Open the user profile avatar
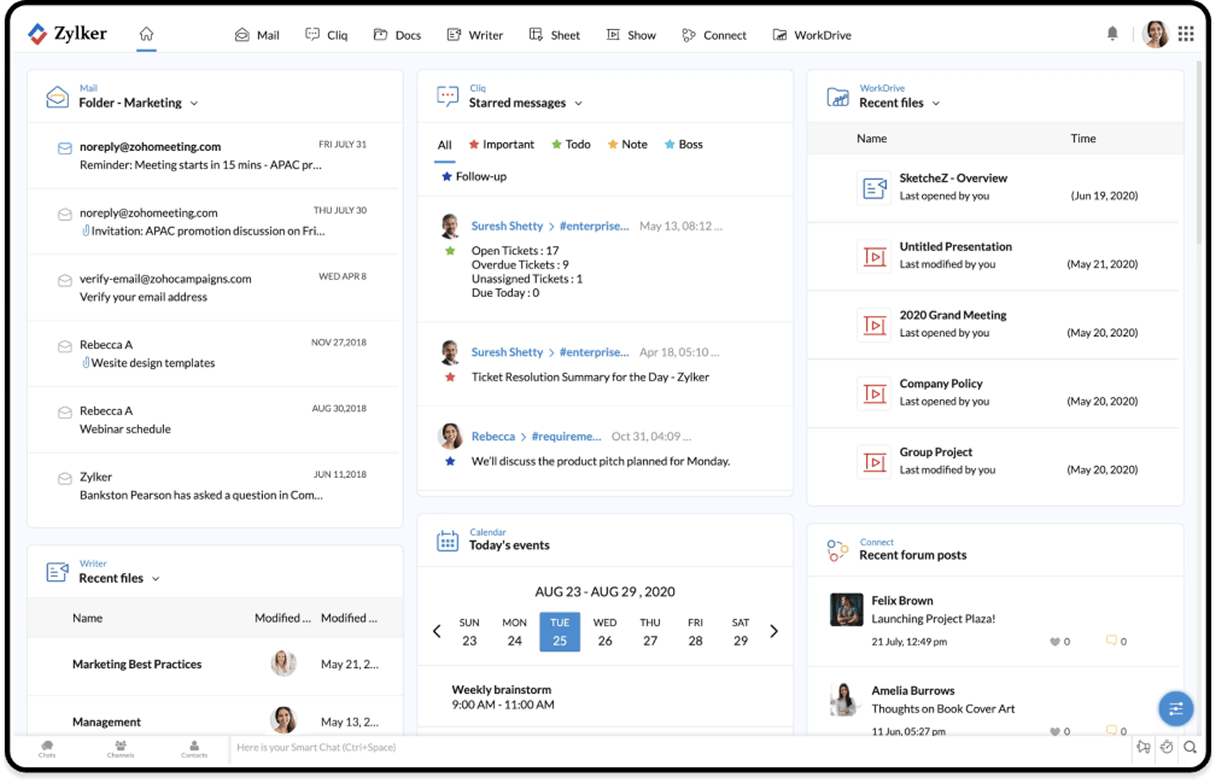 [x=1155, y=34]
